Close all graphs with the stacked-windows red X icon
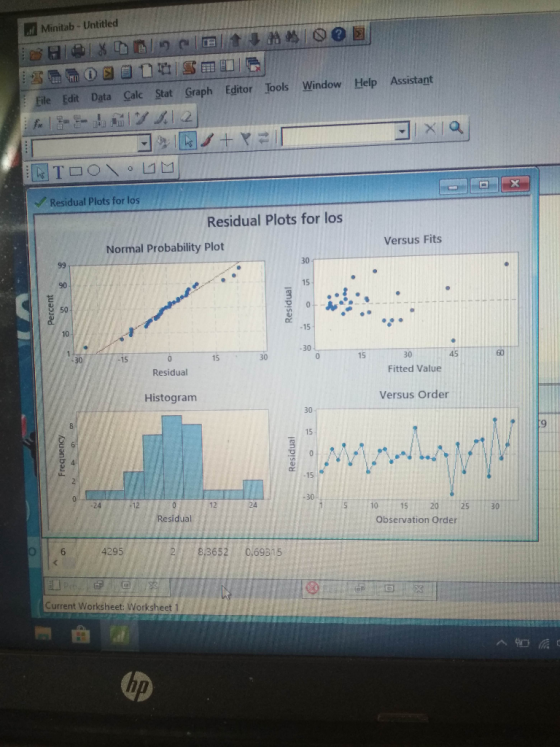 (x=253, y=64)
